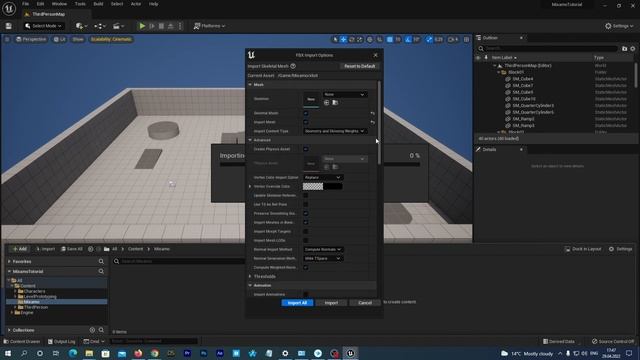Click Reset to Default in FBX options

click(x=360, y=66)
